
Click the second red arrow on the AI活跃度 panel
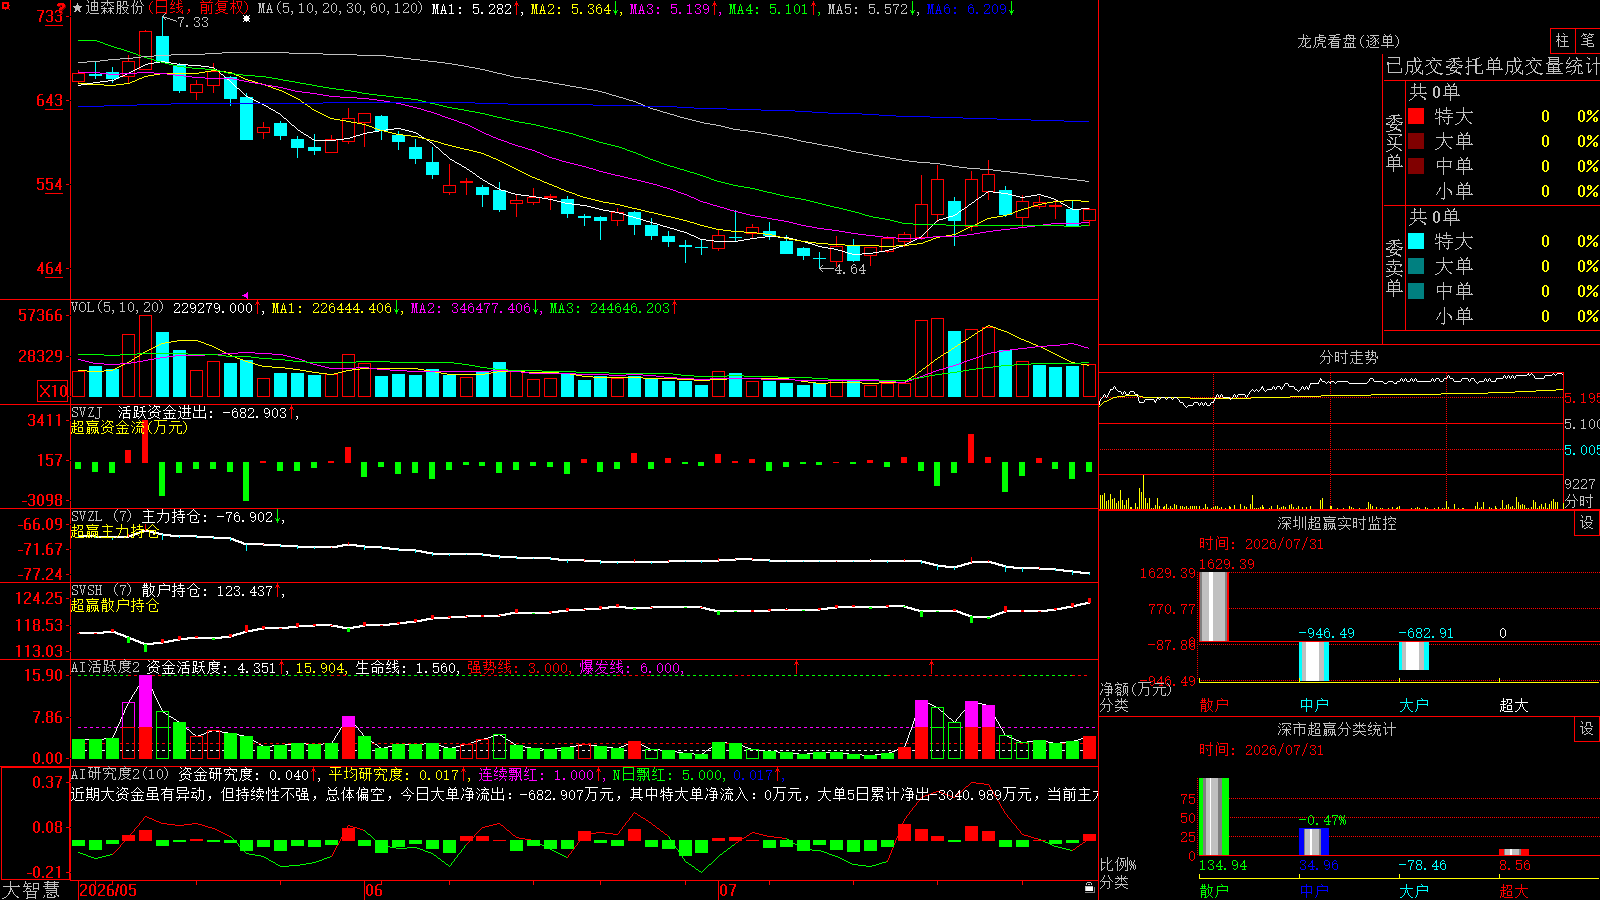click(932, 666)
